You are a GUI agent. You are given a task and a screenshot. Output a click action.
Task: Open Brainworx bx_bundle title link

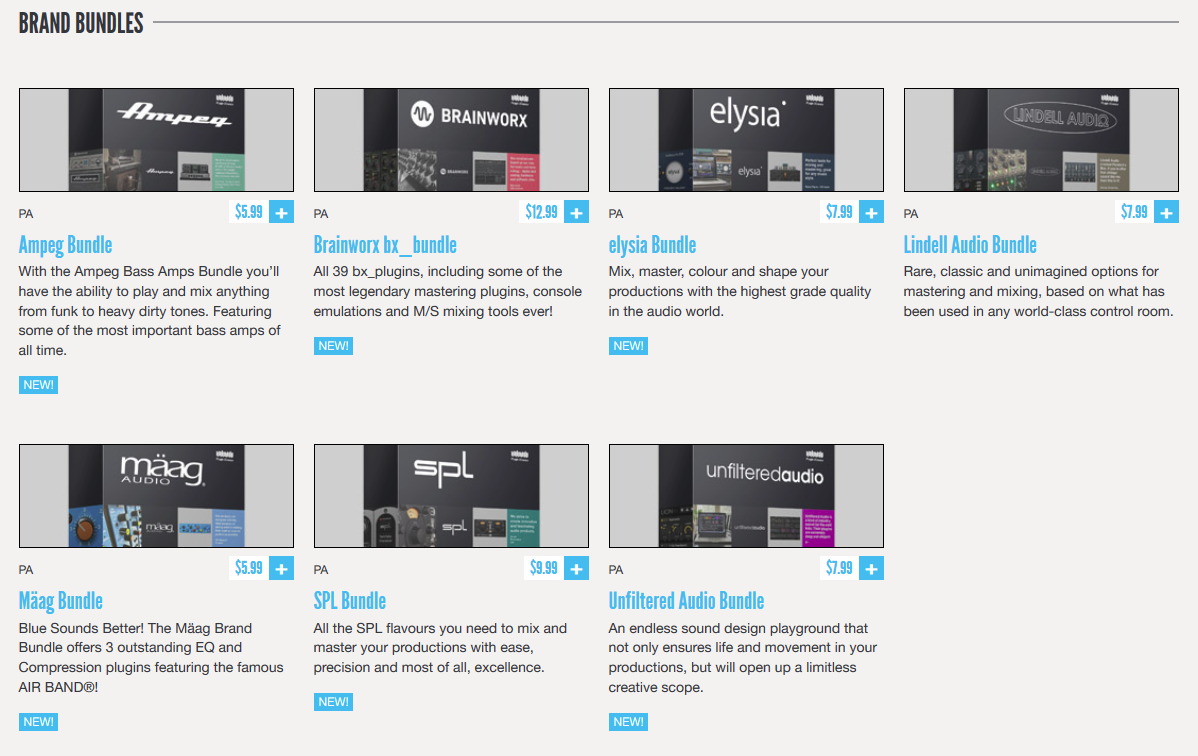click(385, 245)
